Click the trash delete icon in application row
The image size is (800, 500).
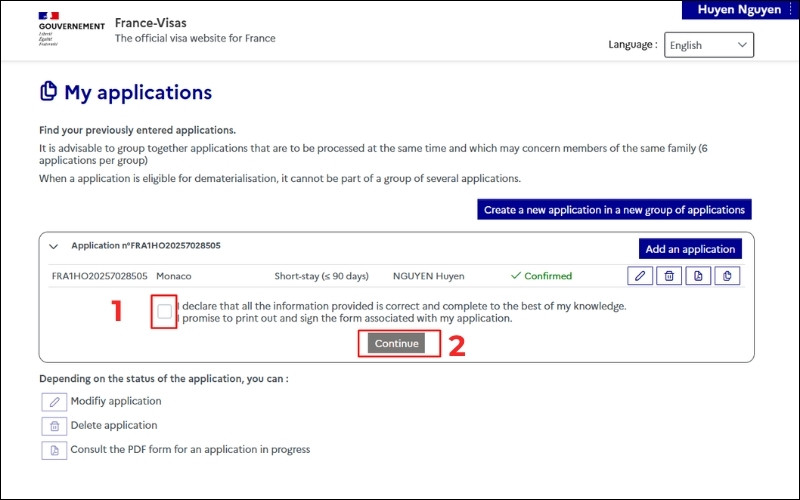pos(670,276)
